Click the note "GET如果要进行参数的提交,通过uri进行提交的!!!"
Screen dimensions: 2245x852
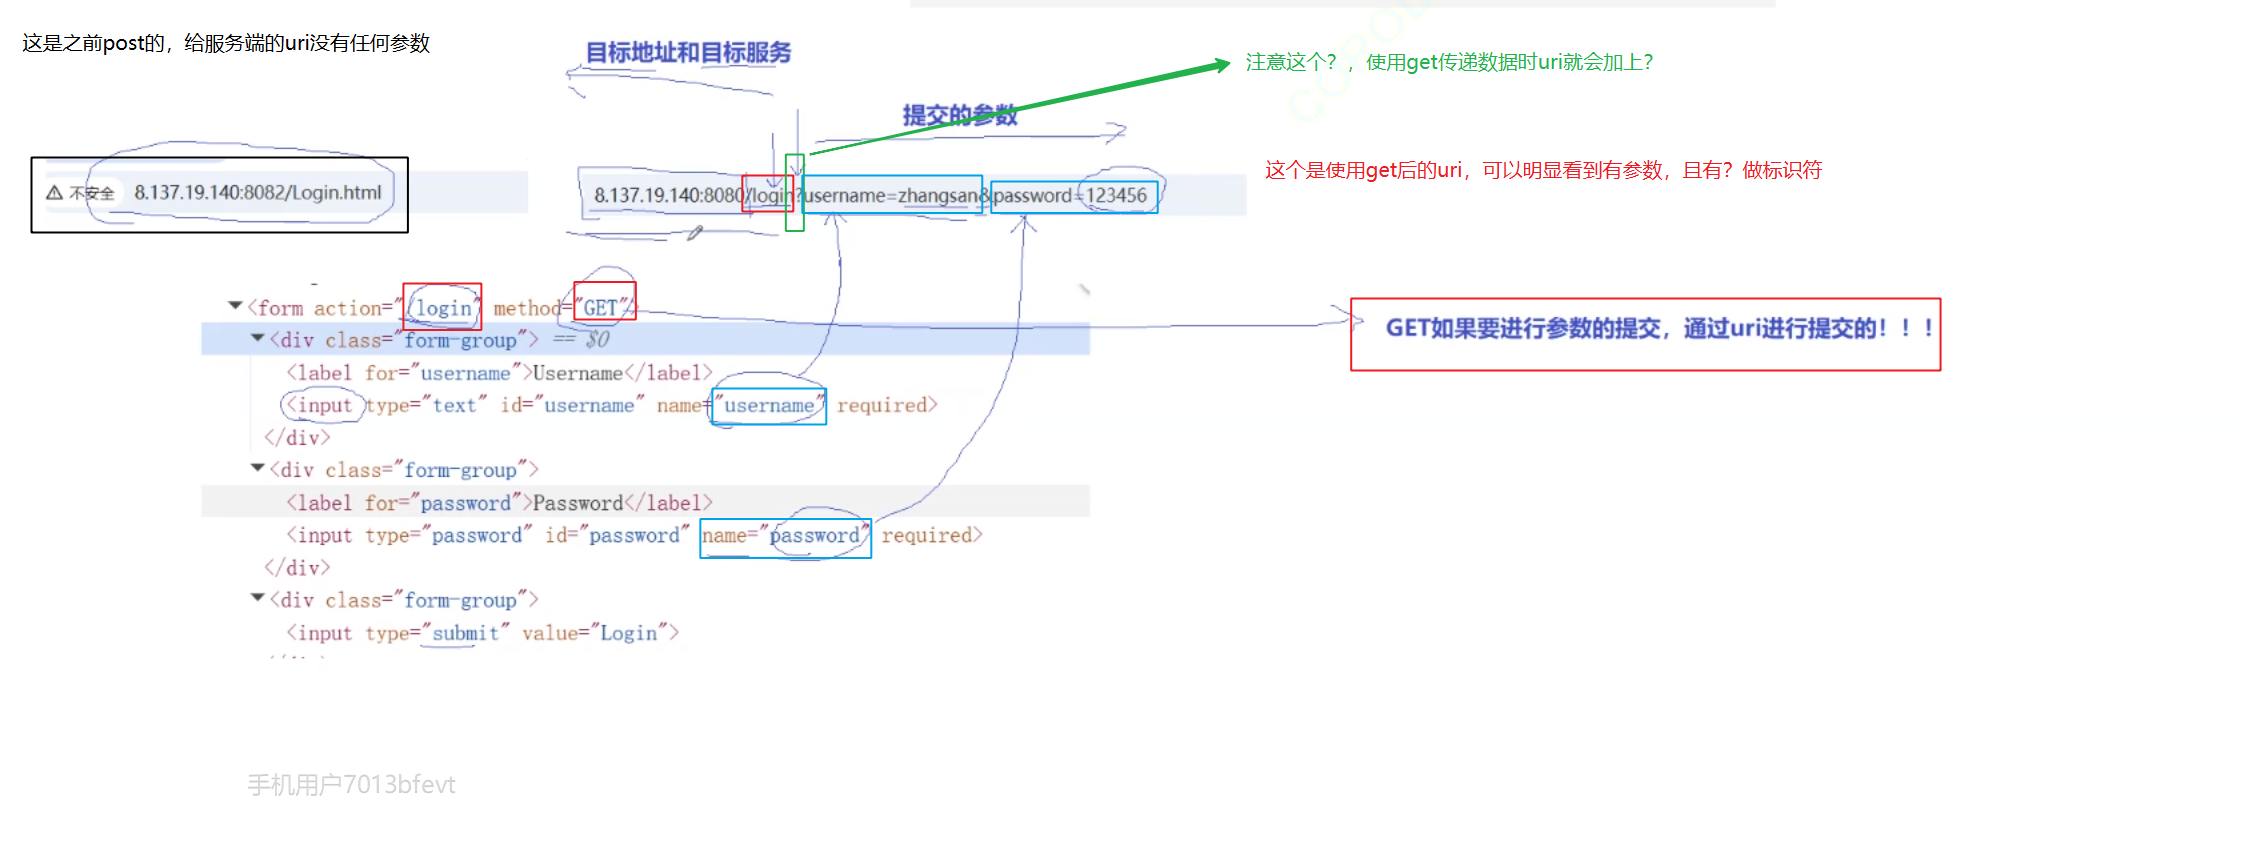1659,328
